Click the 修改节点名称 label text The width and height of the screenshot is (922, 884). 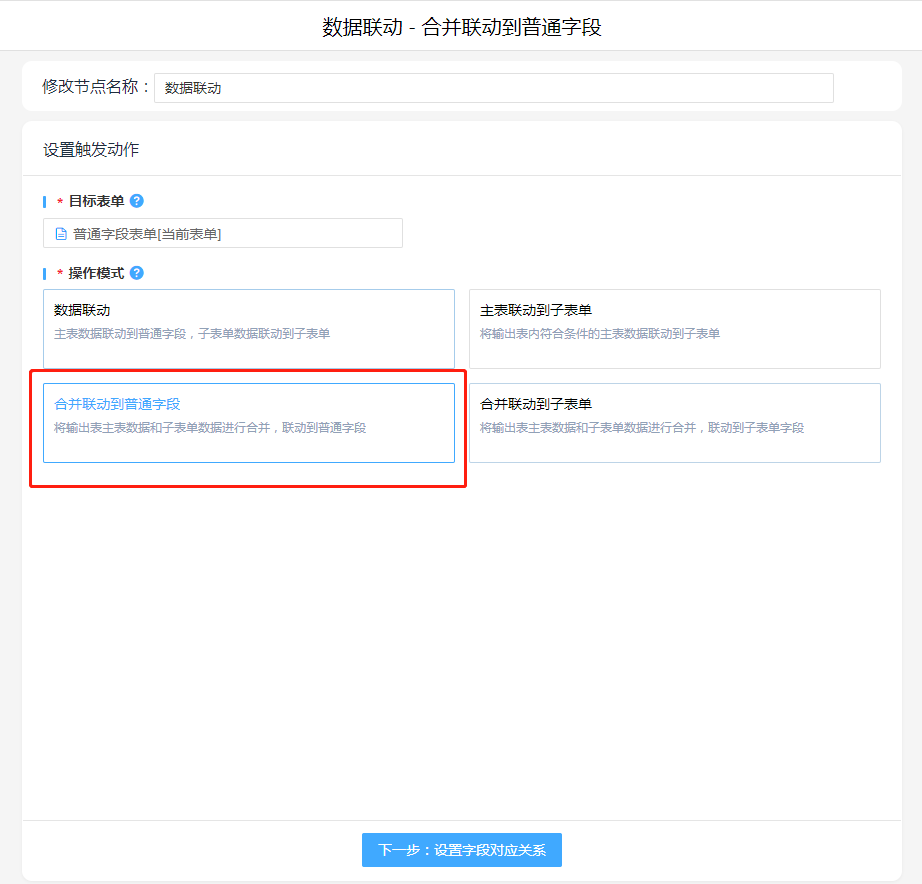(x=95, y=87)
